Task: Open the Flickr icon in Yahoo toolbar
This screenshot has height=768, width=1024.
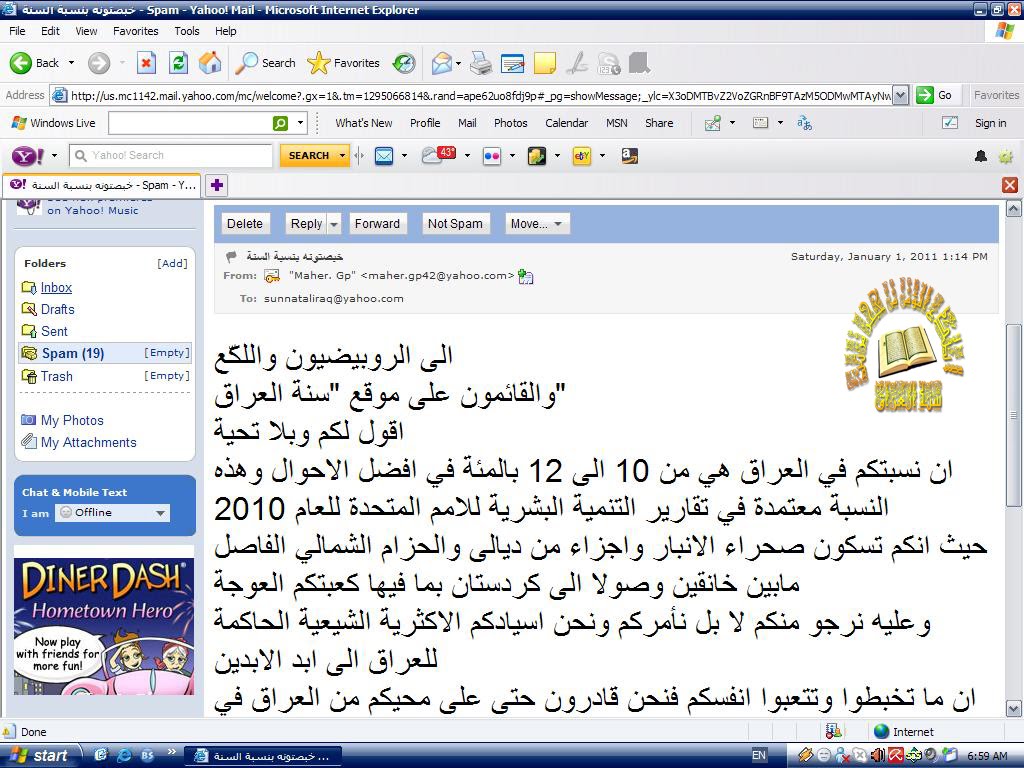Action: [491, 155]
